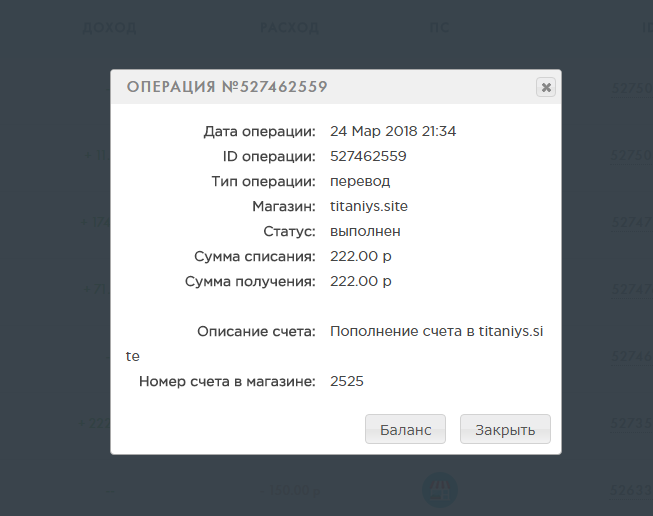Click the shop invoice number 2525

point(346,381)
